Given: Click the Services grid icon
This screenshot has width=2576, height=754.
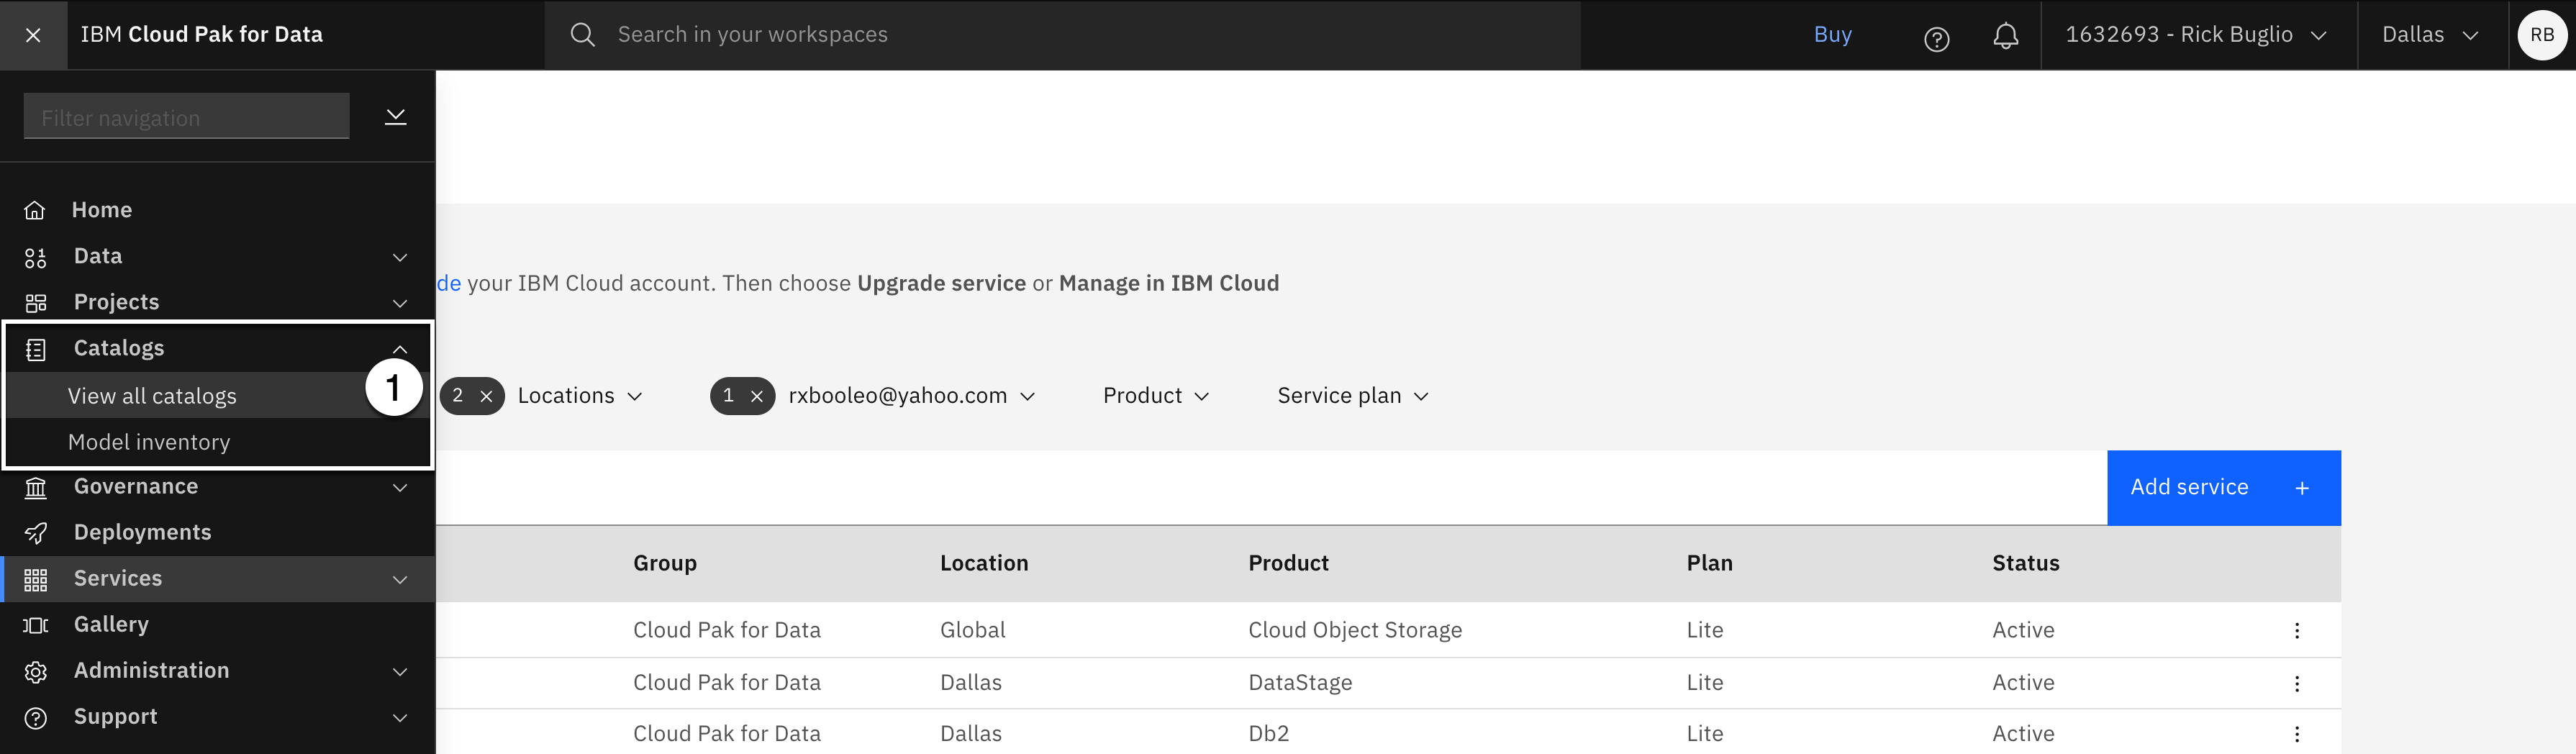Looking at the screenshot, I should coord(35,579).
